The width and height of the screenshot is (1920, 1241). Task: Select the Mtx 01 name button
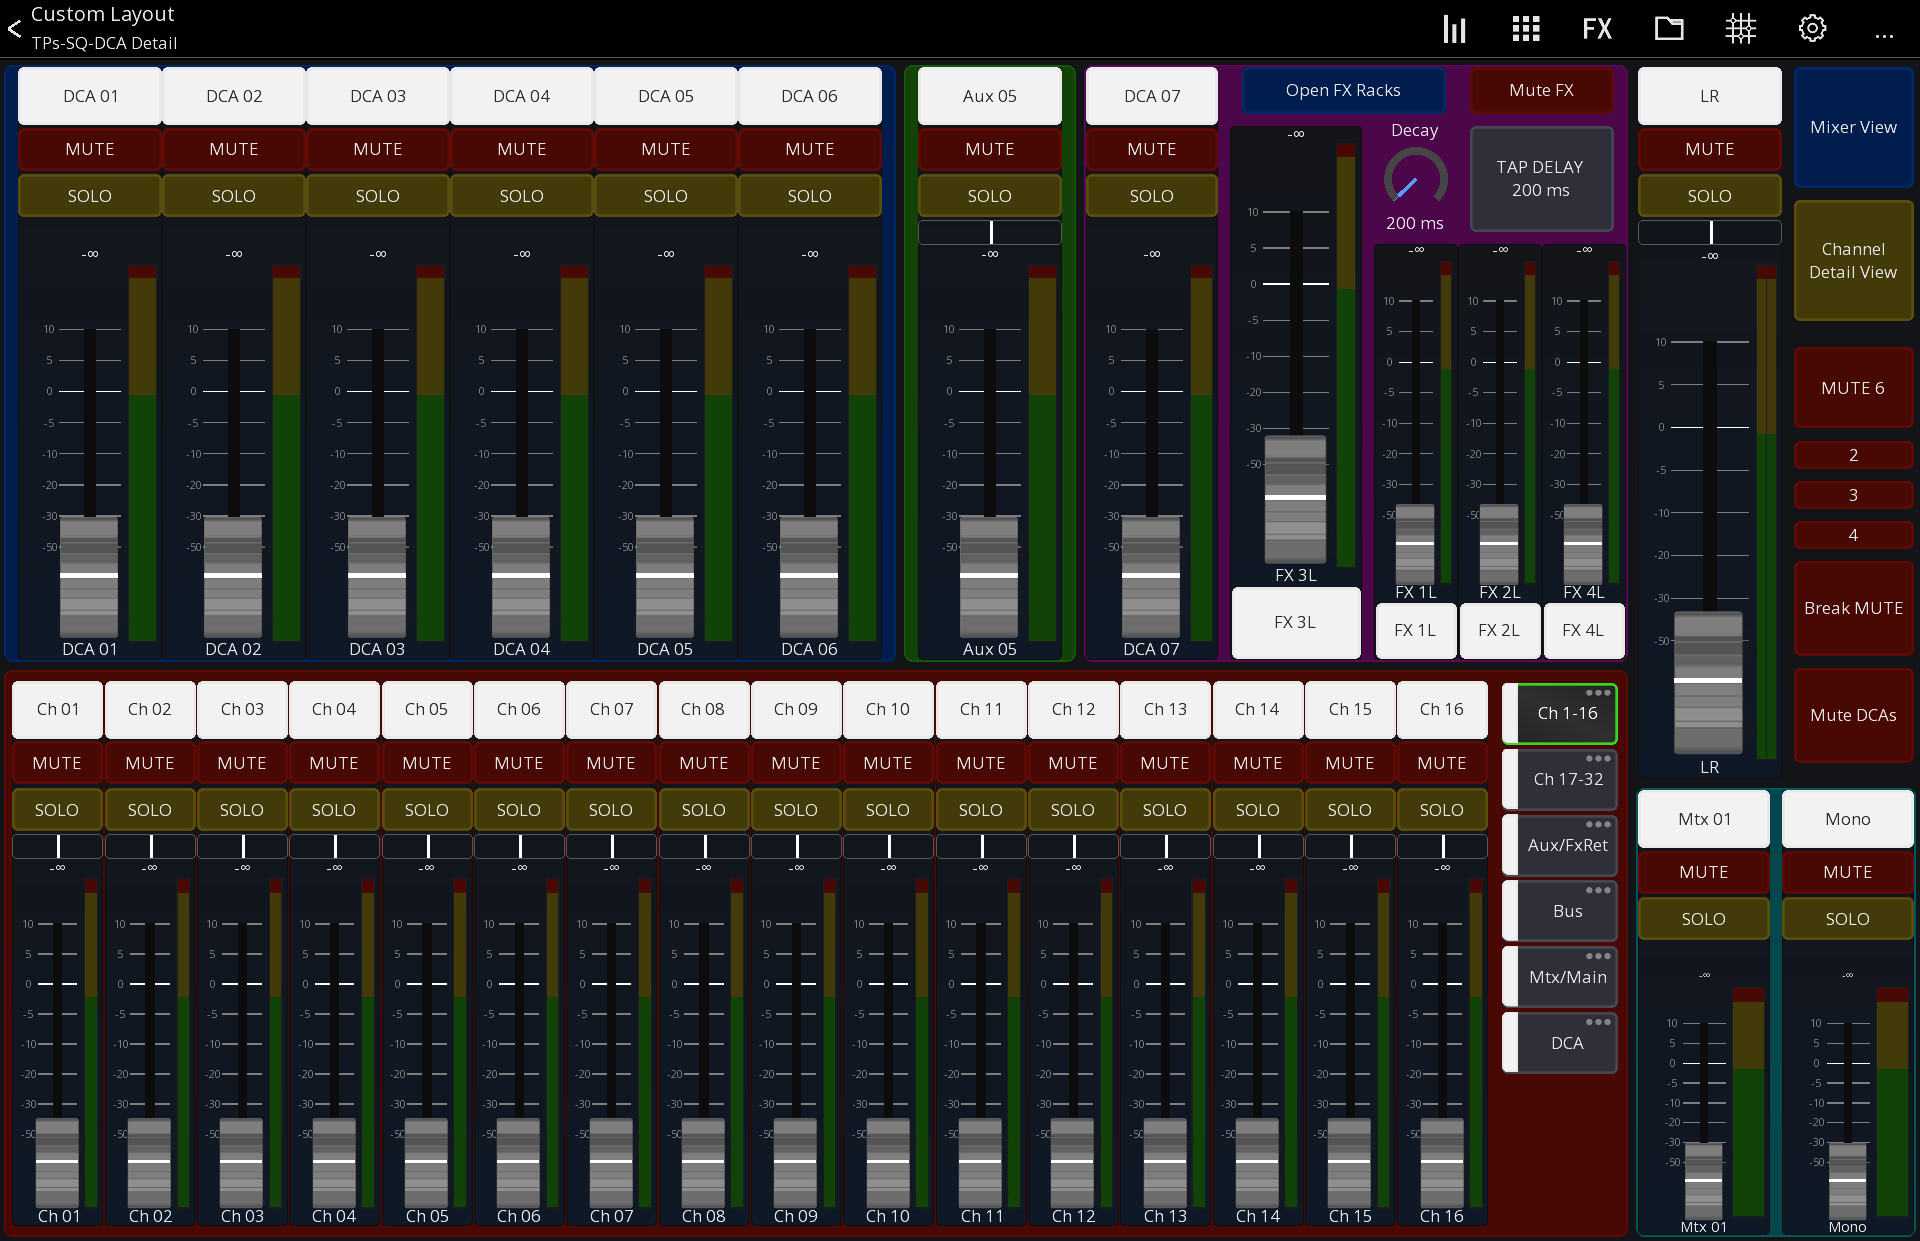click(1704, 819)
